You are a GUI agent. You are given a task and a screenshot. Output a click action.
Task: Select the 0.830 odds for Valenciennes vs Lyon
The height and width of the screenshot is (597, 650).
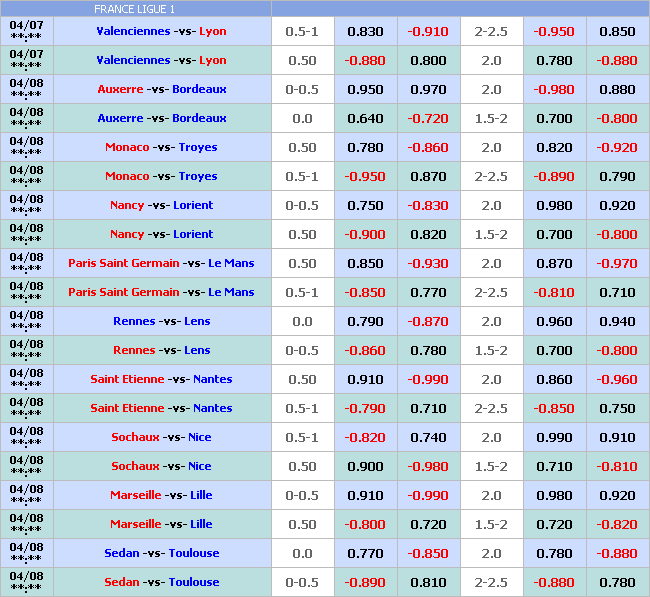(x=365, y=31)
